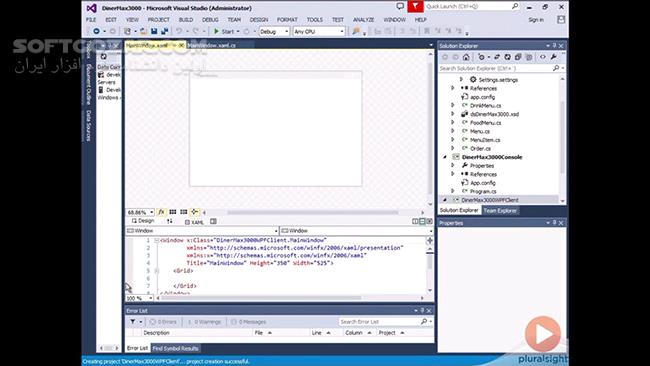Viewport: 650px width, 366px height.
Task: Click the Search Solution Explorer field
Action: click(x=501, y=68)
